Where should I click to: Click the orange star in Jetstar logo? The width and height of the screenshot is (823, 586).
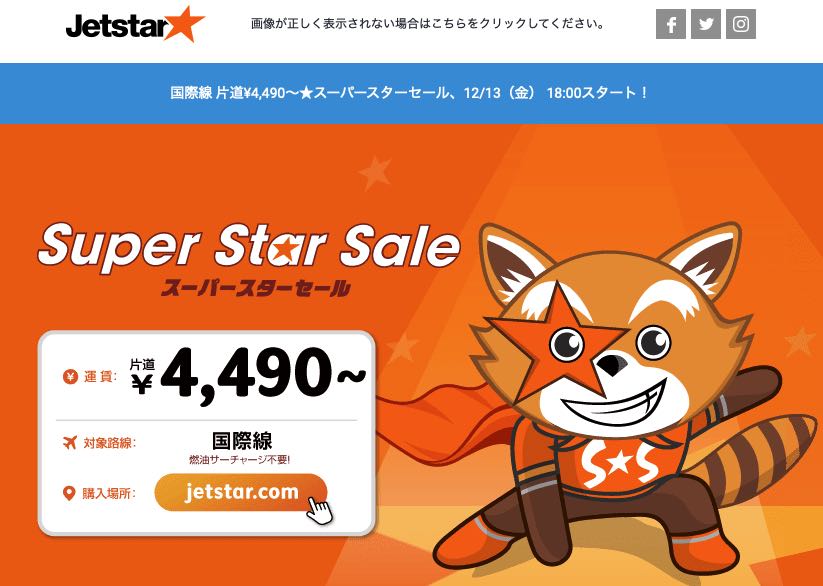coord(184,24)
